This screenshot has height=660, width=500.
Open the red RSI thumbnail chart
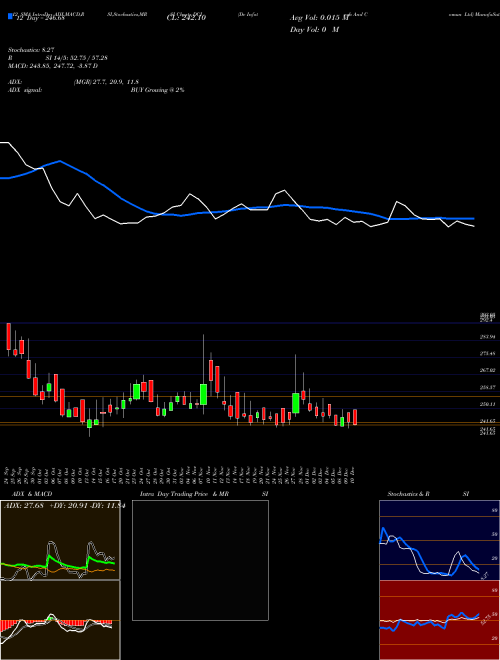point(439,620)
